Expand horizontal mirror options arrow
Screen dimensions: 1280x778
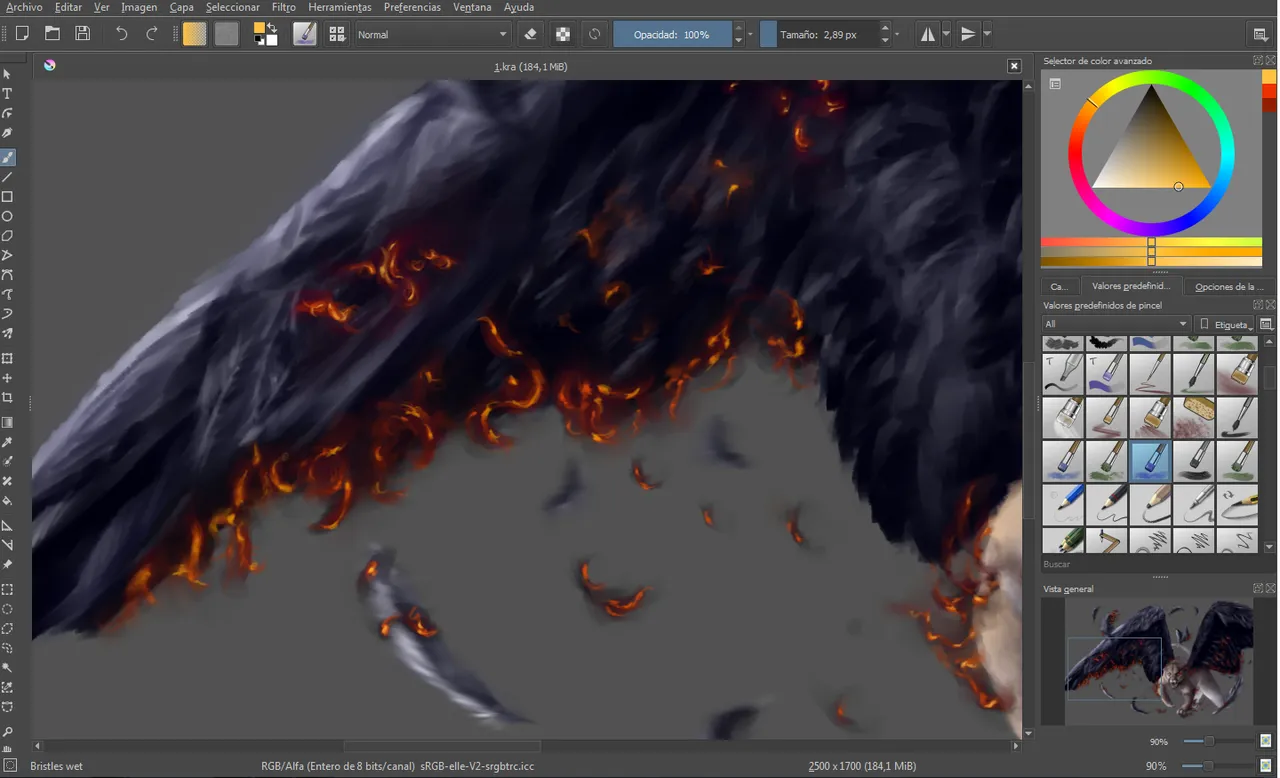coord(946,34)
